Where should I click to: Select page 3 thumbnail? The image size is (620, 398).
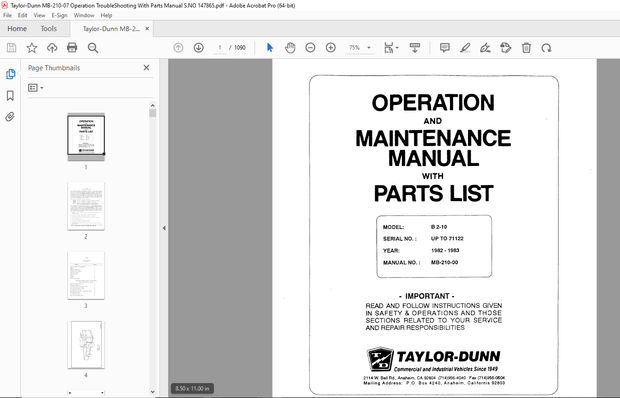86,275
